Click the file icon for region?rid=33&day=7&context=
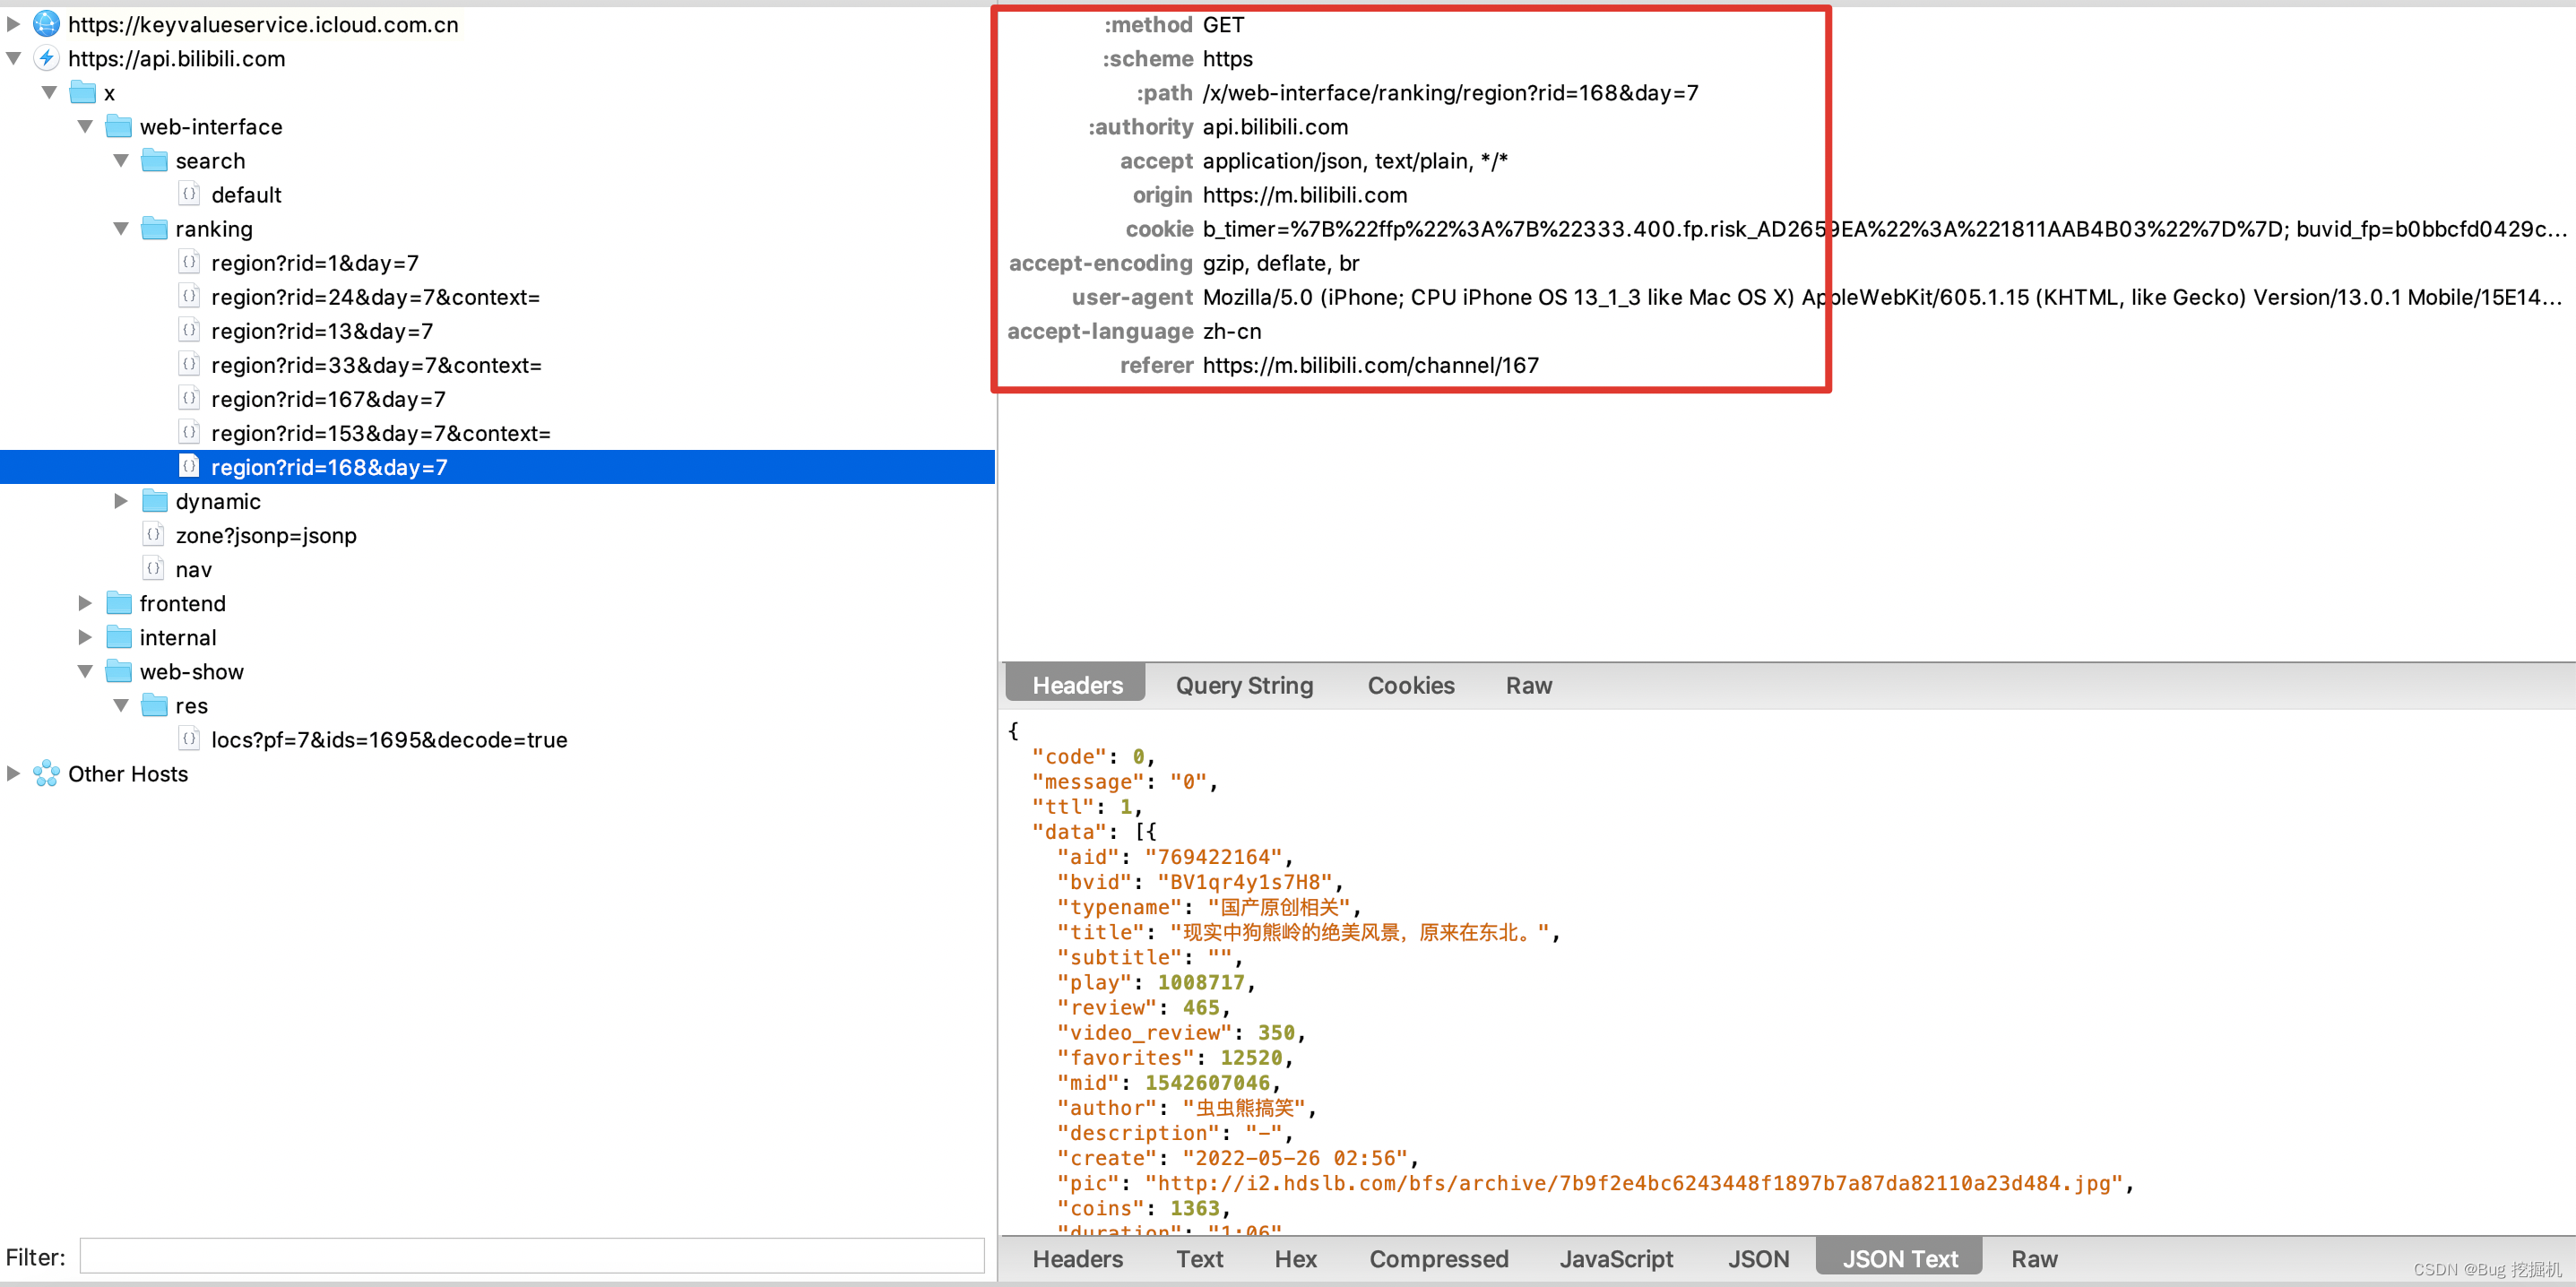Image resolution: width=2576 pixels, height=1287 pixels. [189, 364]
